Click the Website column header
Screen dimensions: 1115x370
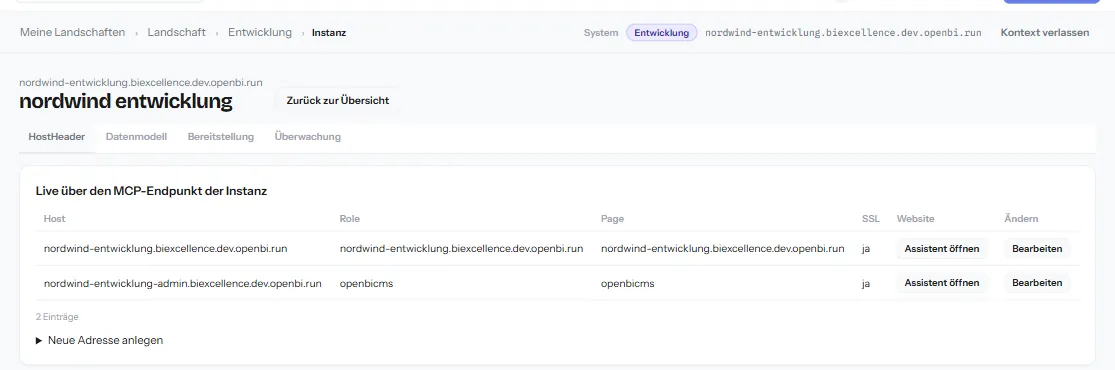point(915,218)
